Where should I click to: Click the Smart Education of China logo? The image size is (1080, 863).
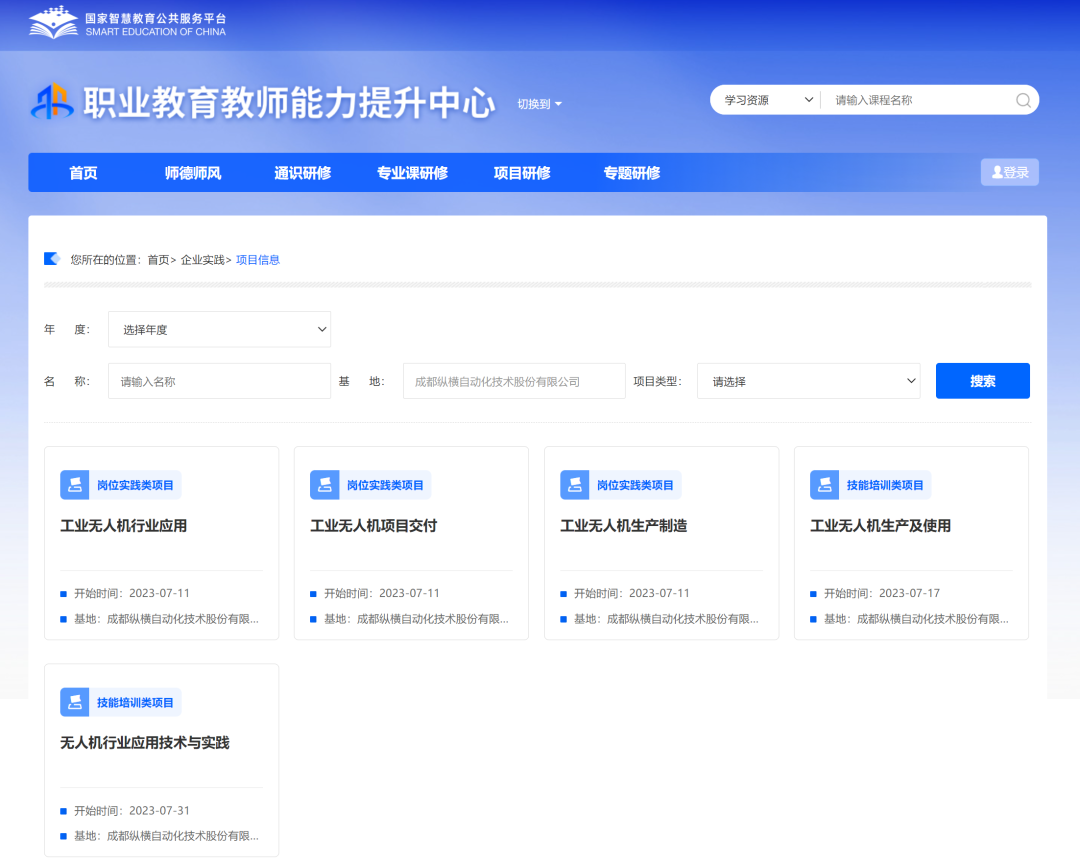click(x=127, y=24)
